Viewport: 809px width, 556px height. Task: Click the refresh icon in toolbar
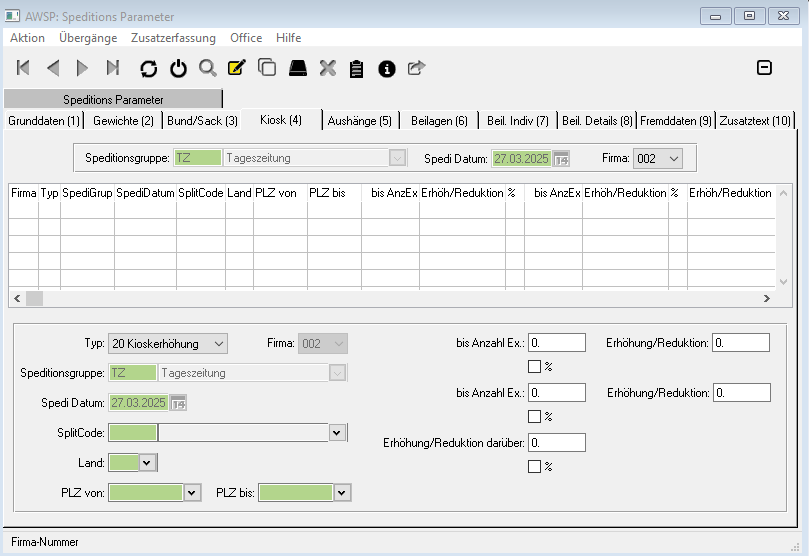(x=148, y=68)
